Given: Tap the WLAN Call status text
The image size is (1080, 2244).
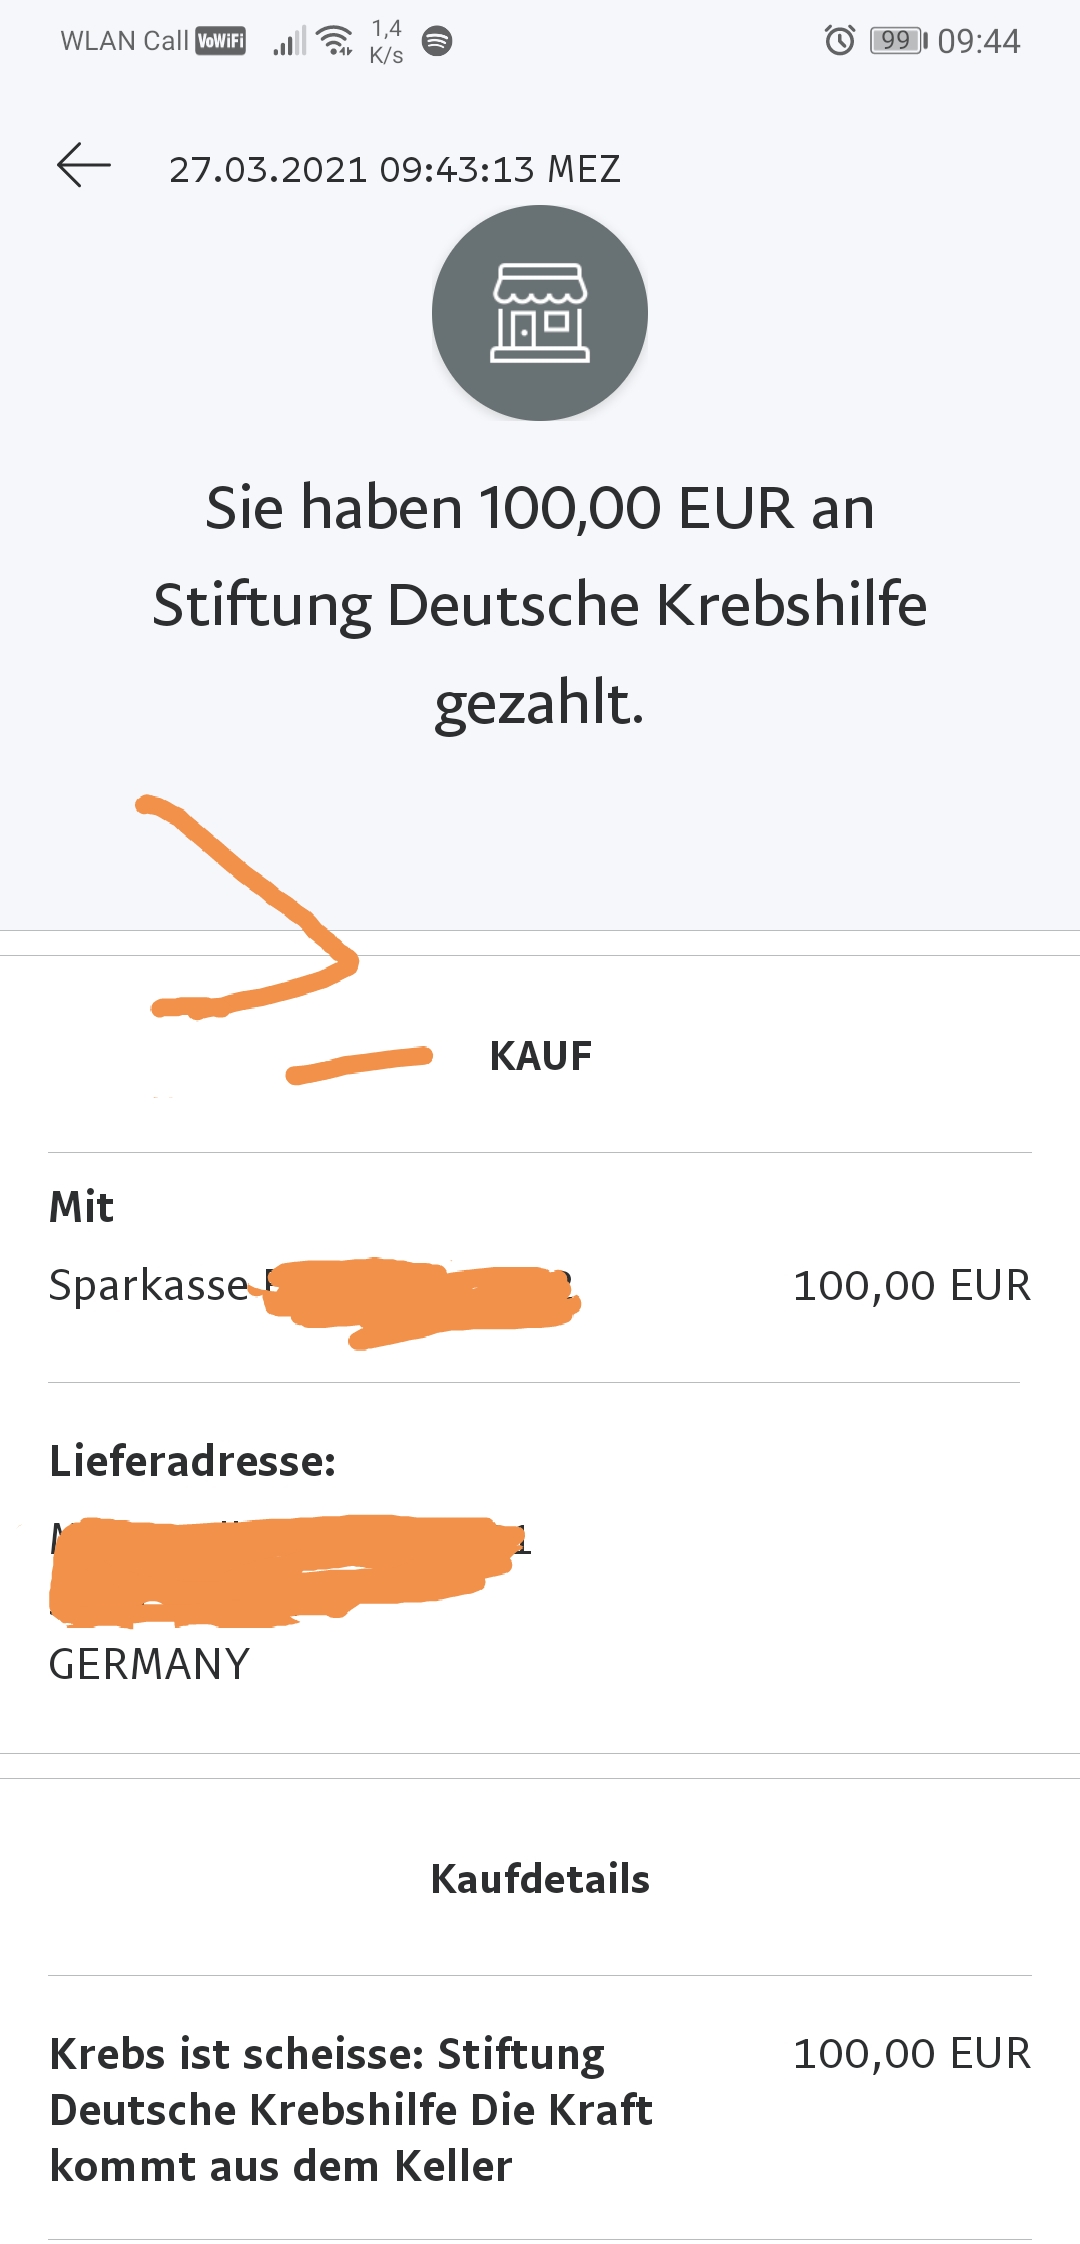Looking at the screenshot, I should click(124, 41).
